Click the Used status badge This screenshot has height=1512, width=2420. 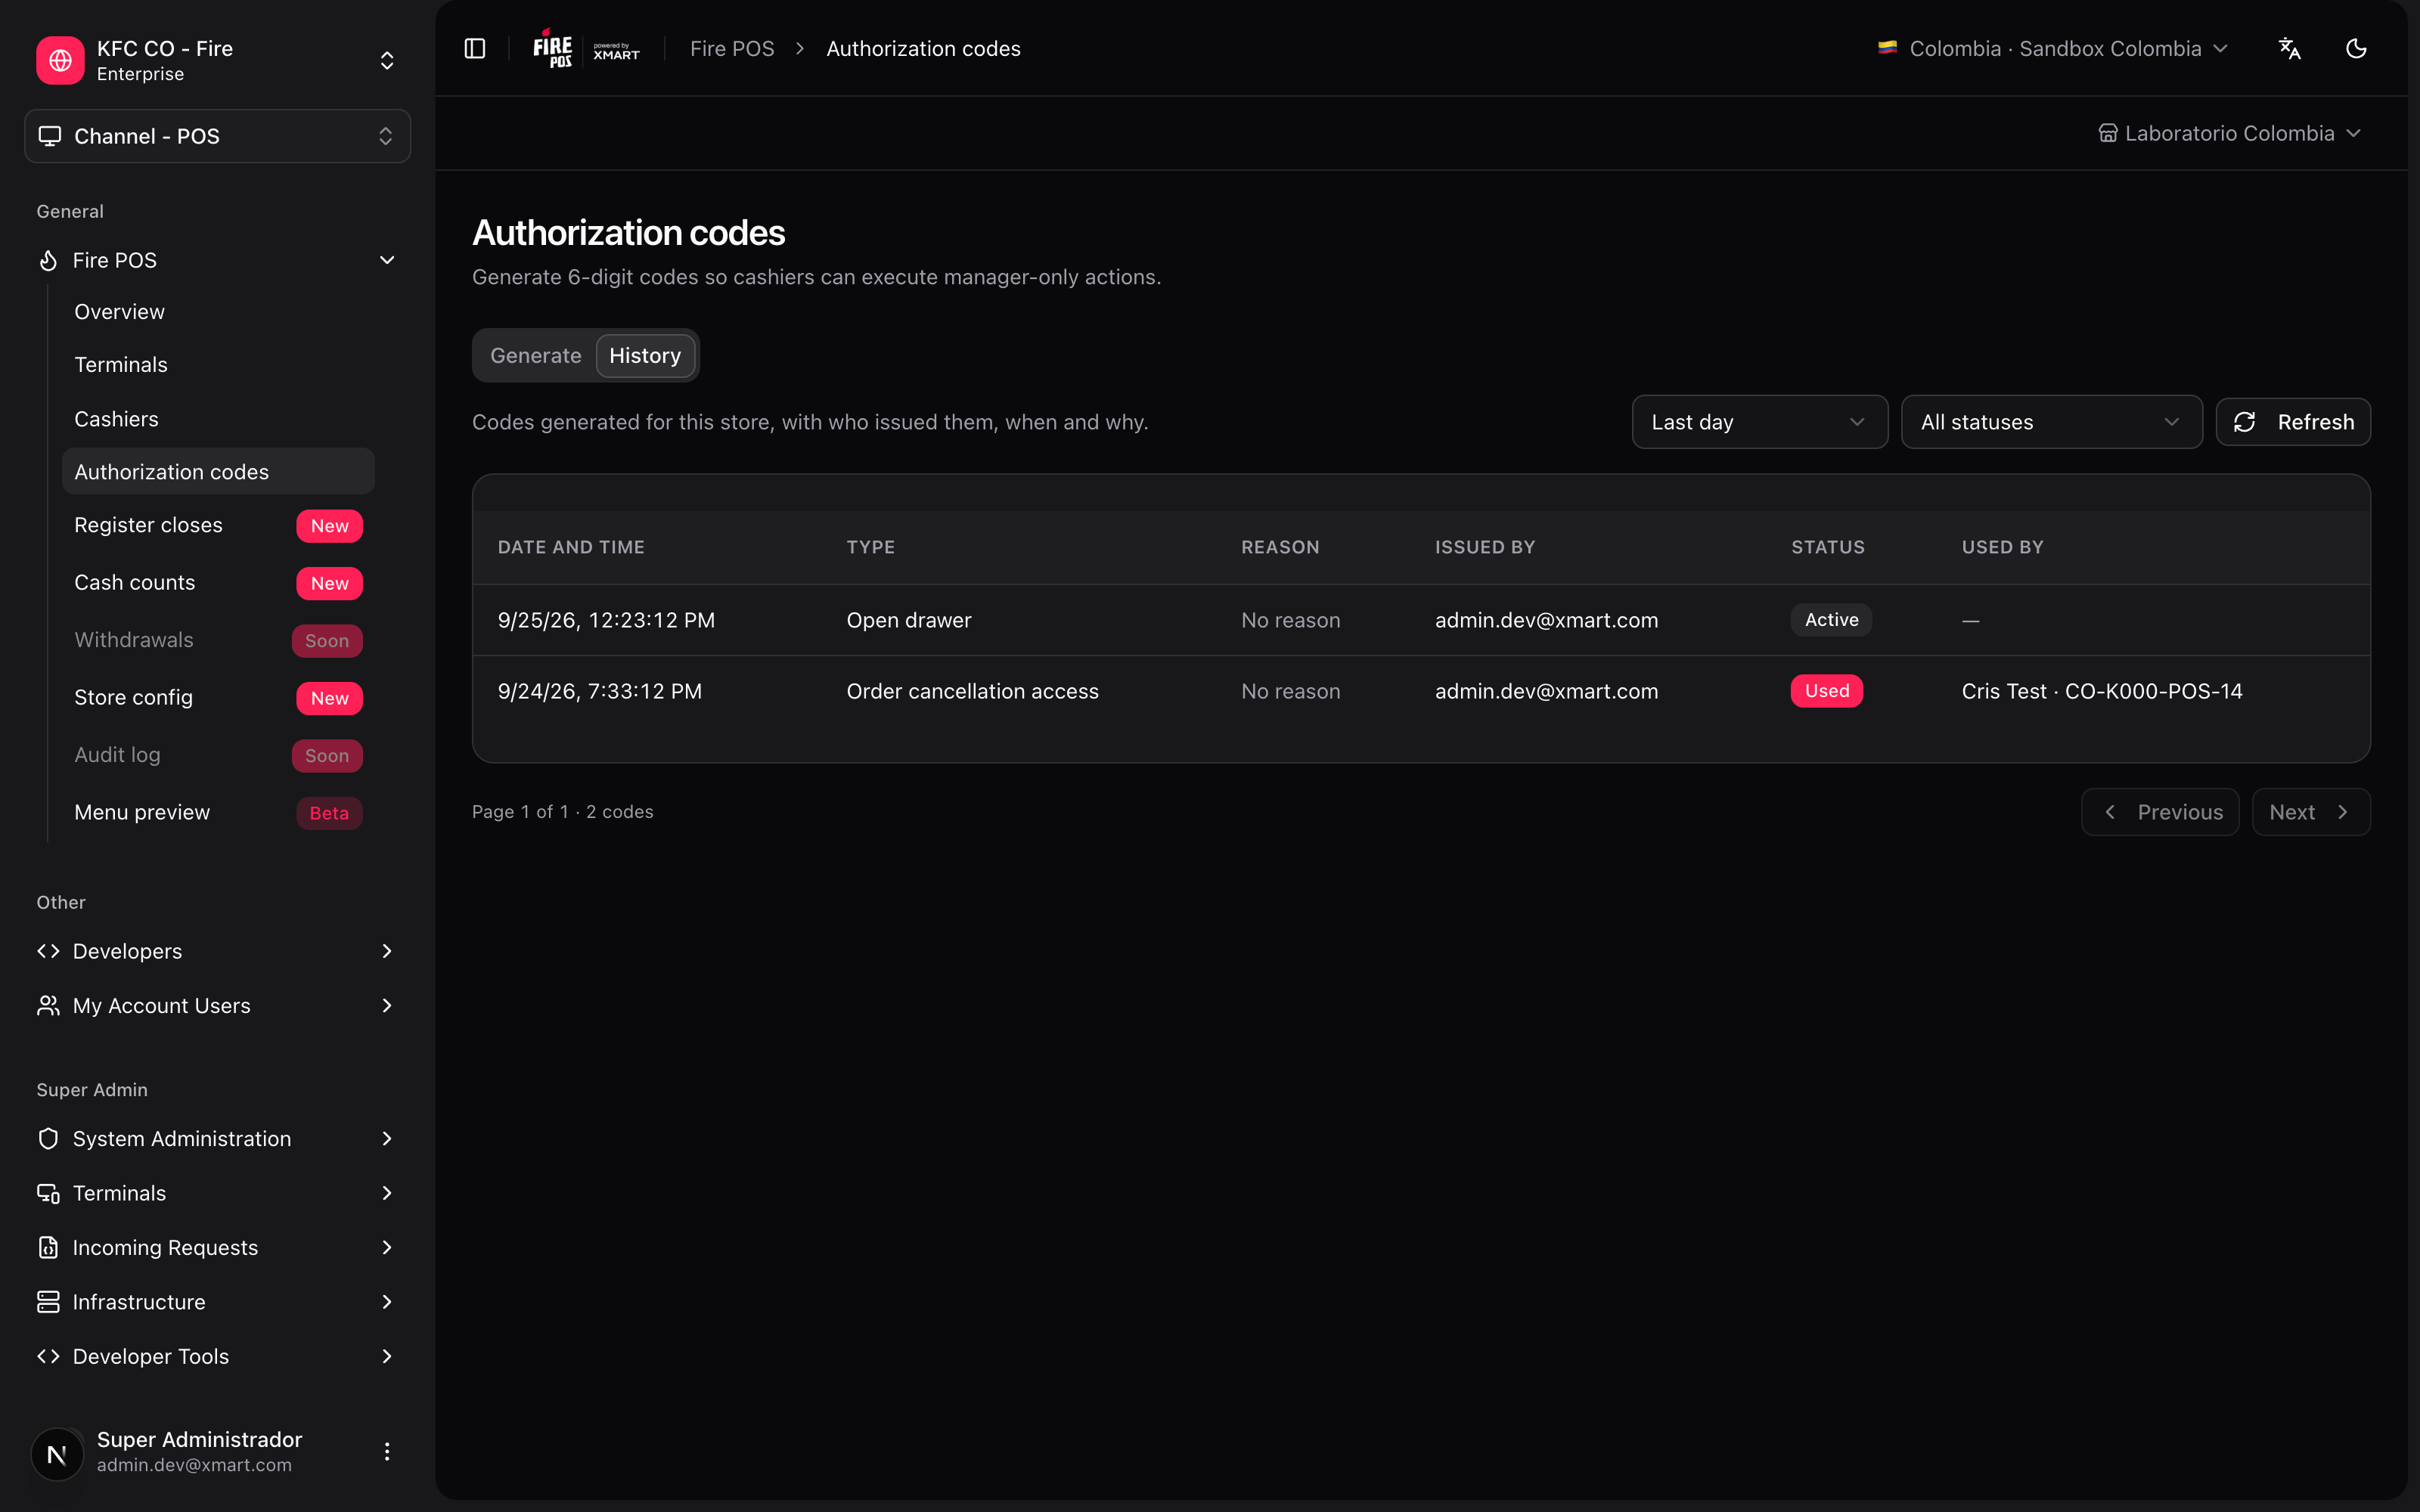1826,691
